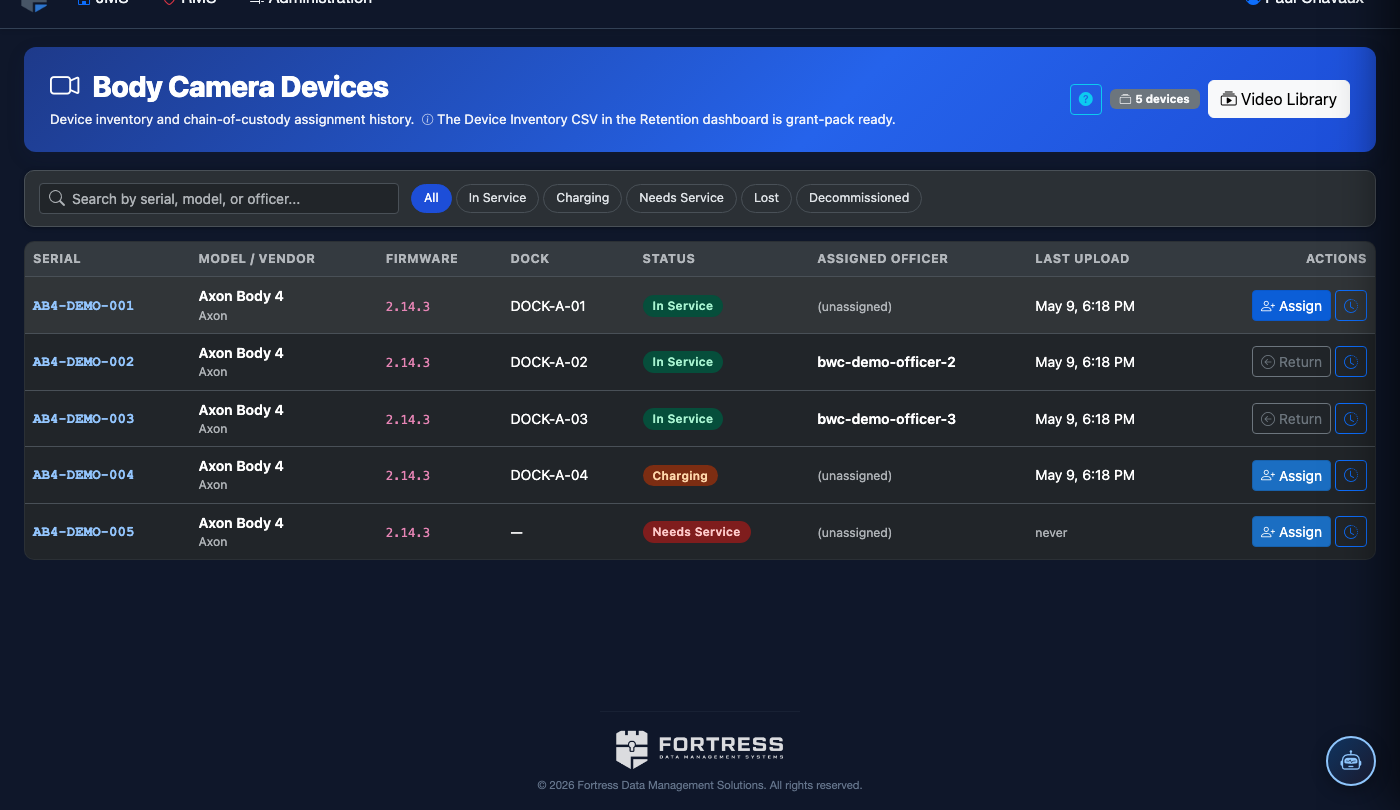Filter devices by In Service
This screenshot has width=1400, height=810.
(497, 198)
